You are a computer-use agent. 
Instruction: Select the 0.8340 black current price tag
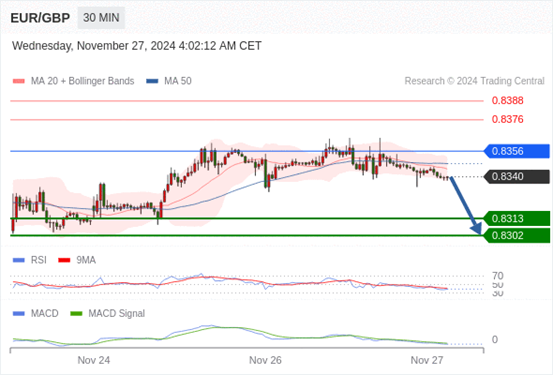tap(517, 176)
